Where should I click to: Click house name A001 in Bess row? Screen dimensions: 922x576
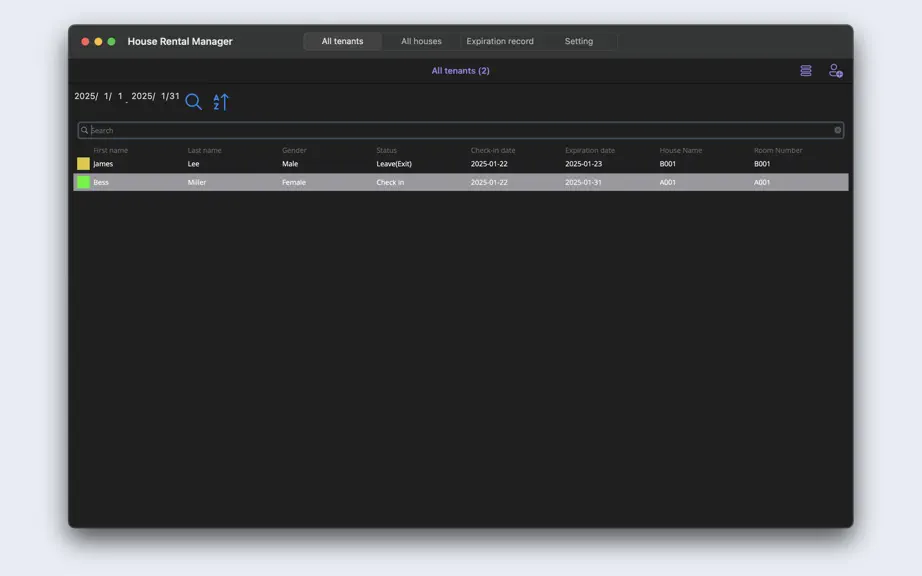667,182
